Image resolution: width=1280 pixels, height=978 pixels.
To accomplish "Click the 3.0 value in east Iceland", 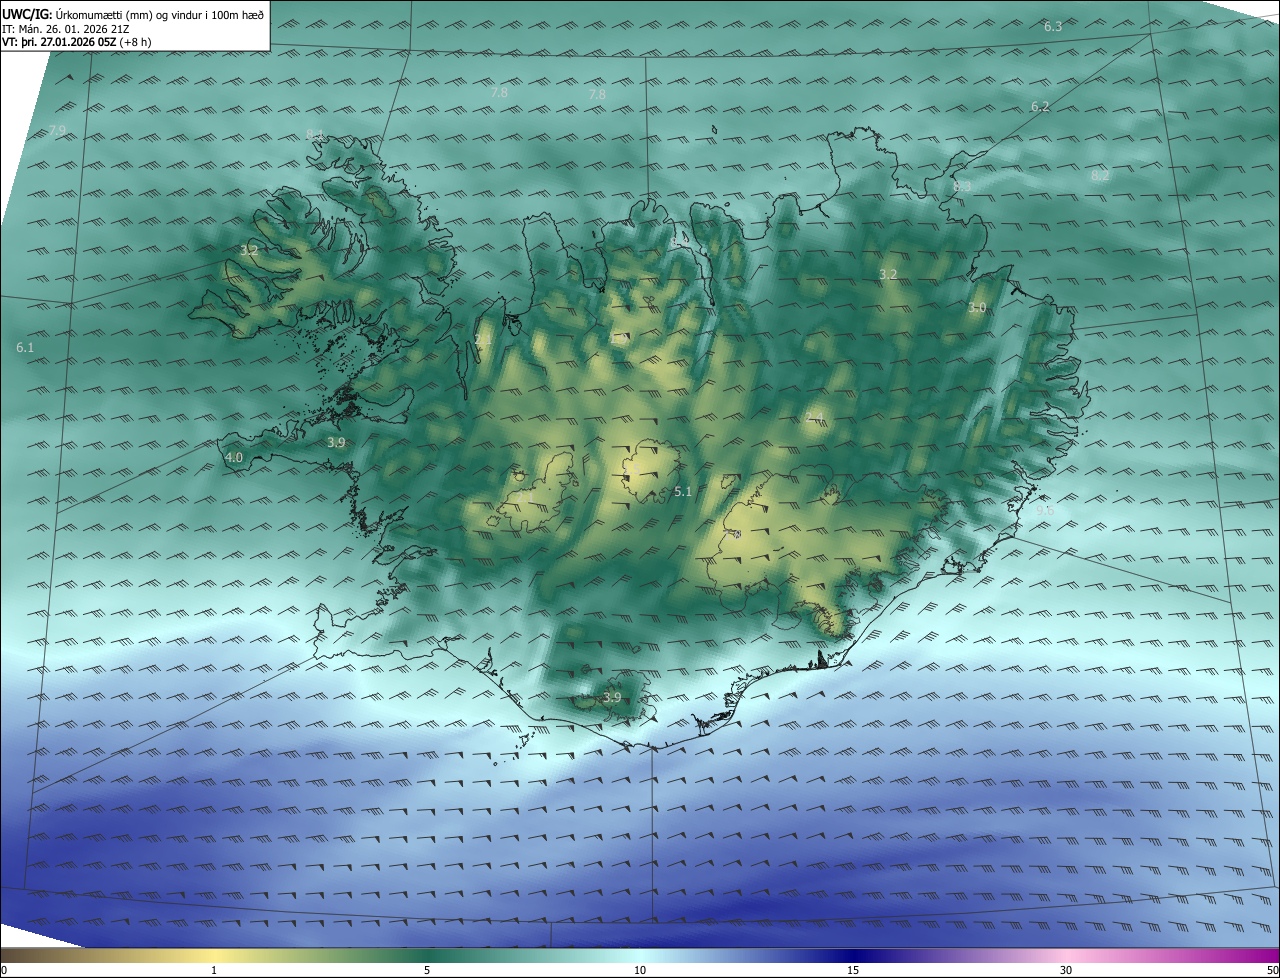I will click(977, 308).
